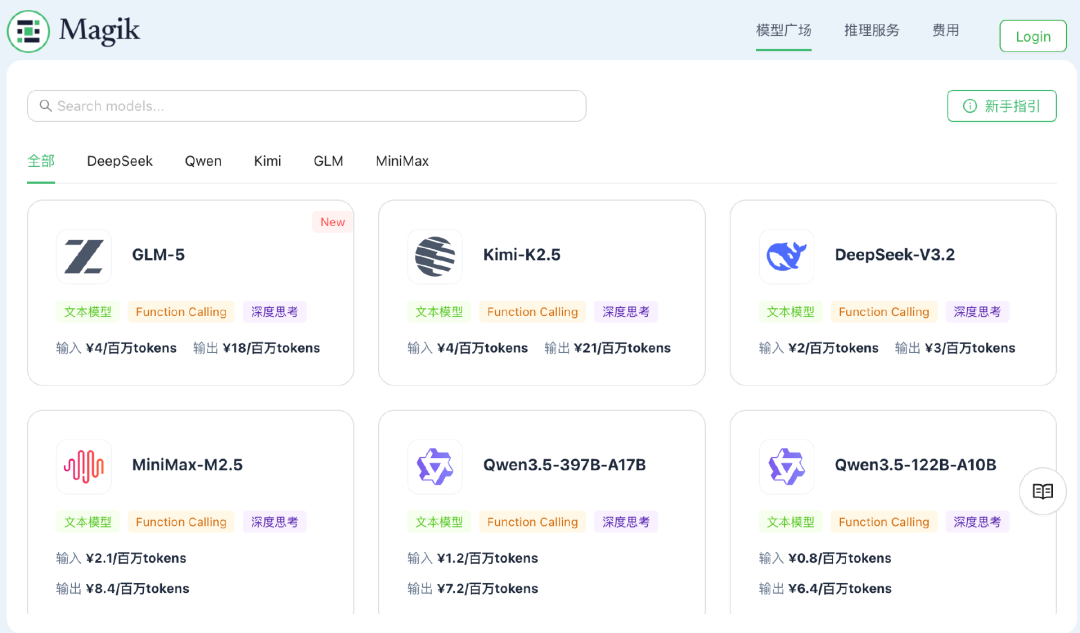Click the search magnifier icon

pos(45,106)
